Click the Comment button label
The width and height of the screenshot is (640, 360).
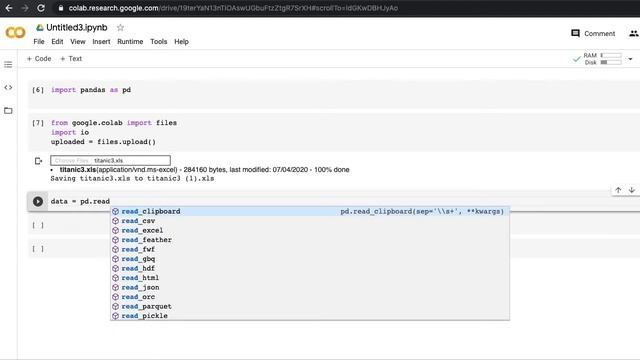click(x=599, y=34)
